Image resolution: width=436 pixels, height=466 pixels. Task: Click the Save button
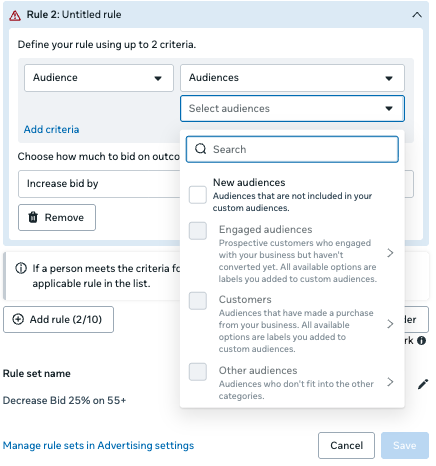coord(405,446)
